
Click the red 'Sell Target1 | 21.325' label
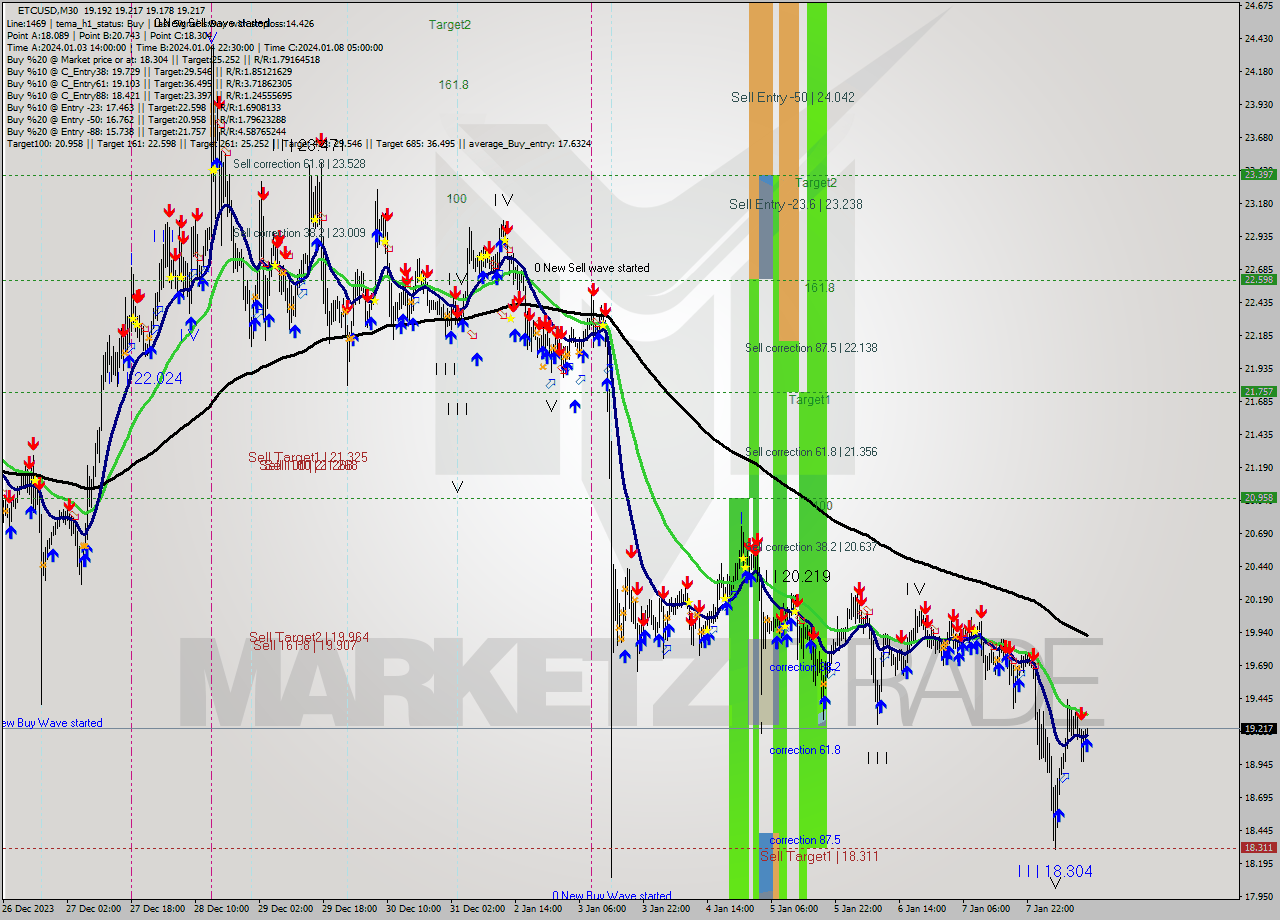308,457
